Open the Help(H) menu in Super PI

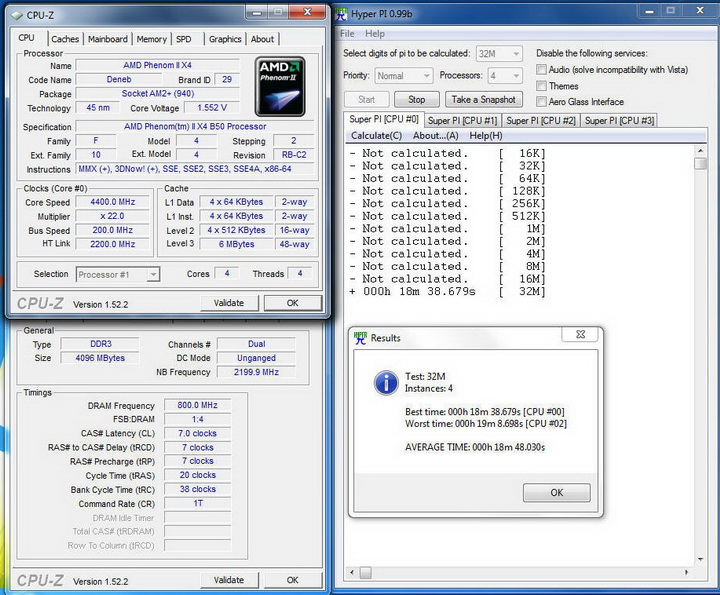(x=486, y=136)
